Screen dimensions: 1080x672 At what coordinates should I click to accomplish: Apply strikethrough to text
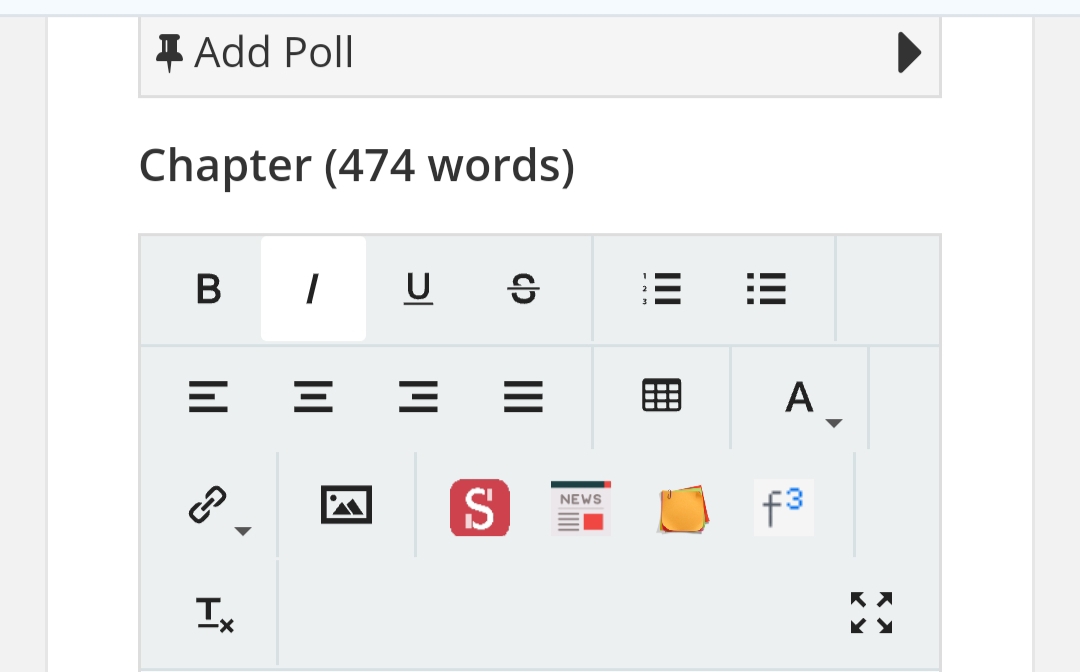(523, 290)
